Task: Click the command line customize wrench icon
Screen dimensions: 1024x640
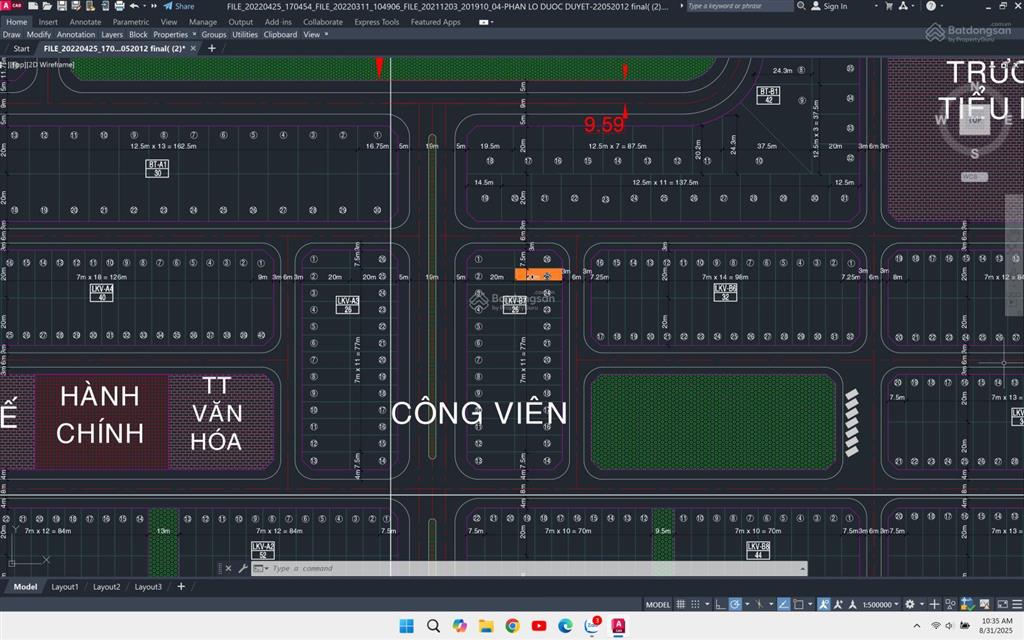Action: [x=242, y=568]
